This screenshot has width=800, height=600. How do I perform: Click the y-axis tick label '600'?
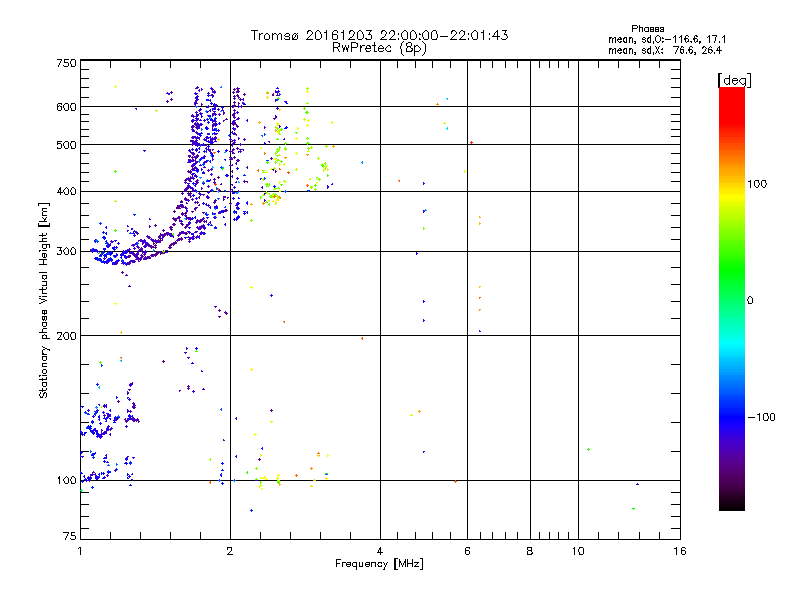click(66, 107)
